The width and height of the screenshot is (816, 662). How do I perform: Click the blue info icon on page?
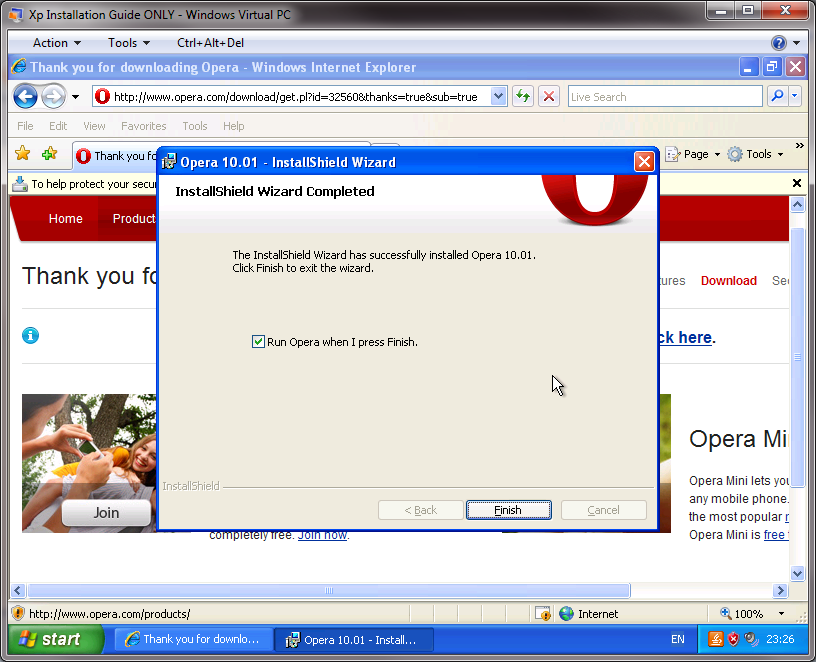tap(30, 336)
